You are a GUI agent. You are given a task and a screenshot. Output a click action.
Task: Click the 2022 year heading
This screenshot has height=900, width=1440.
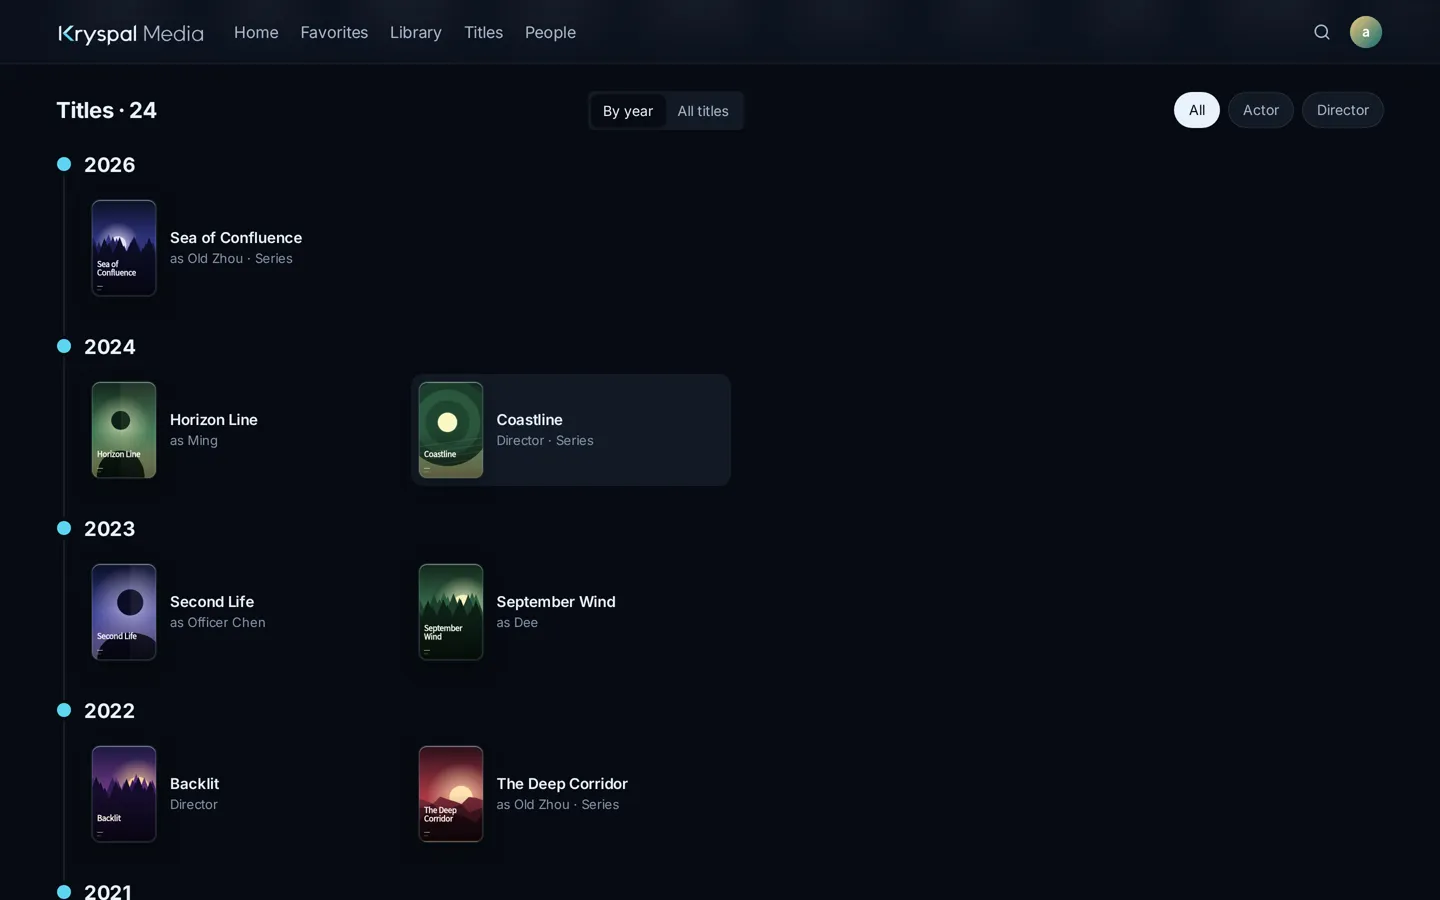coord(110,711)
